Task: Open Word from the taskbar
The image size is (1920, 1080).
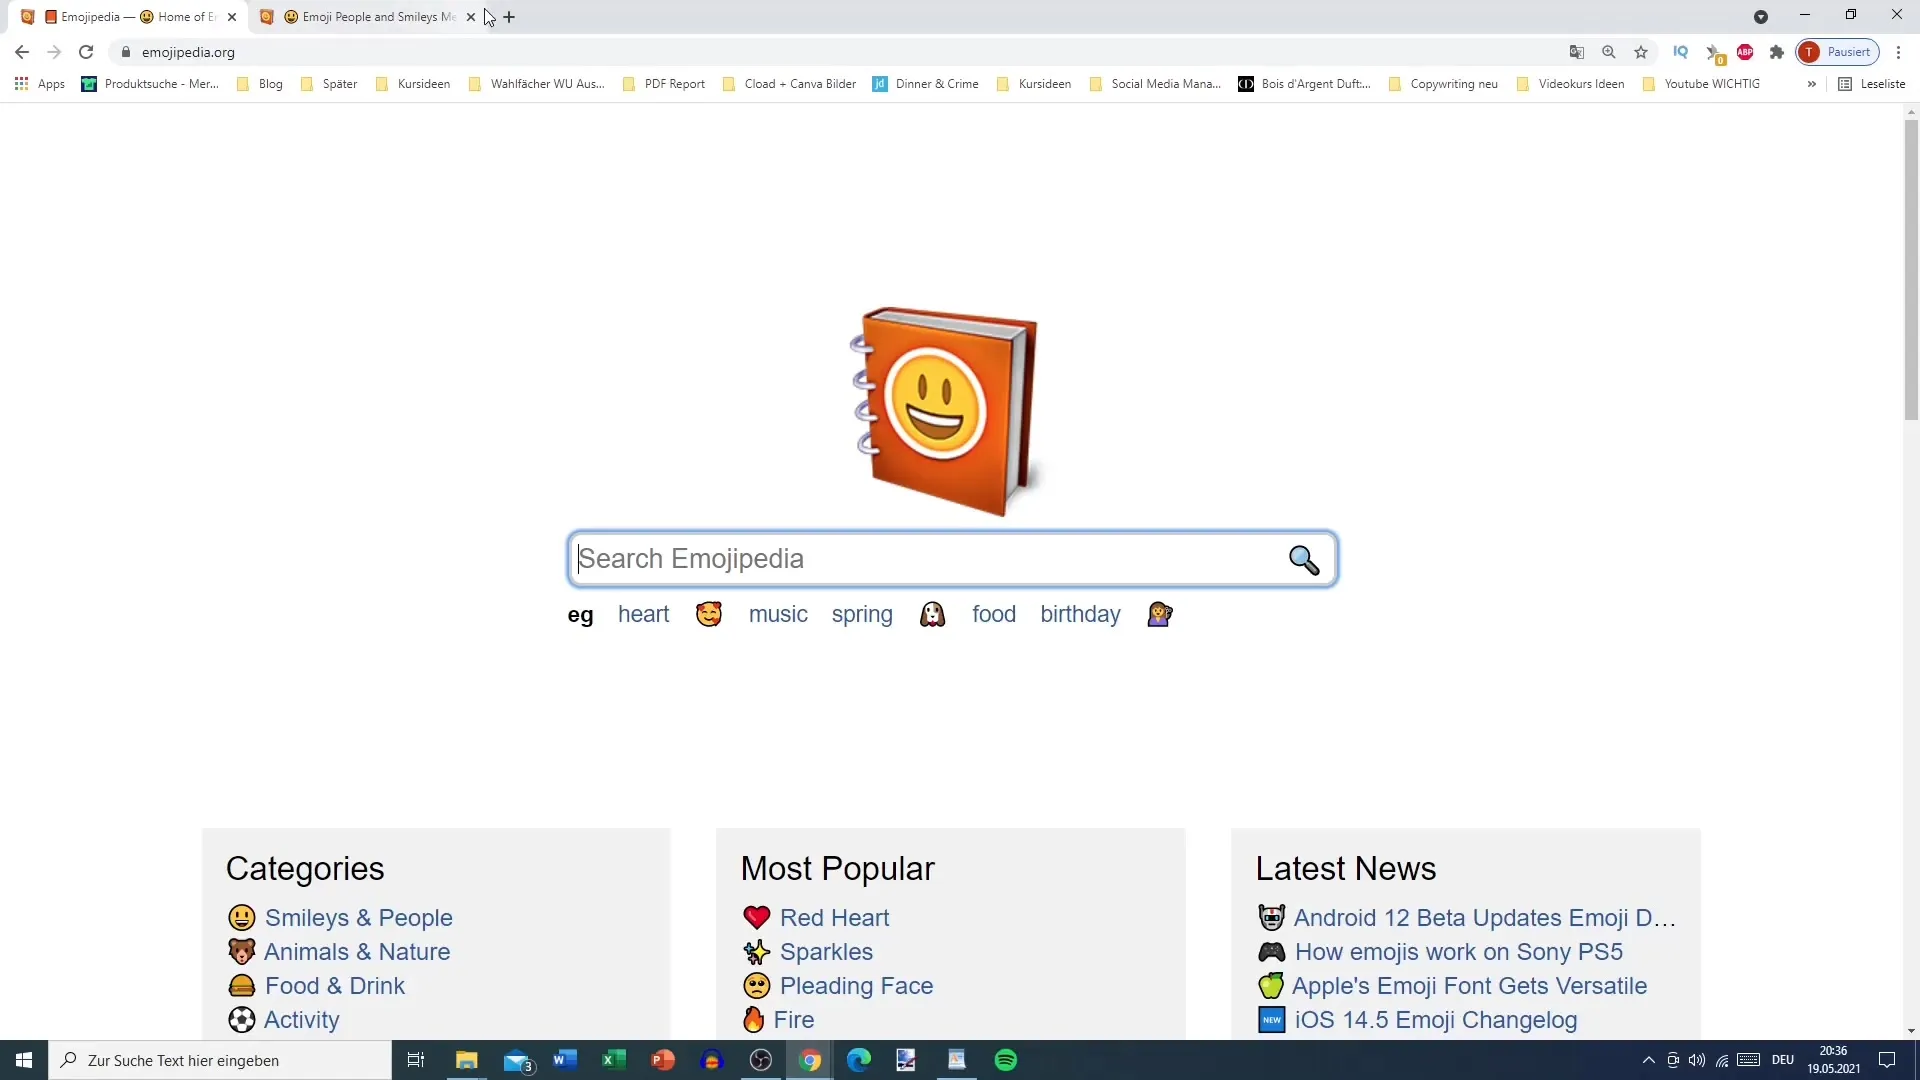Action: (565, 1060)
